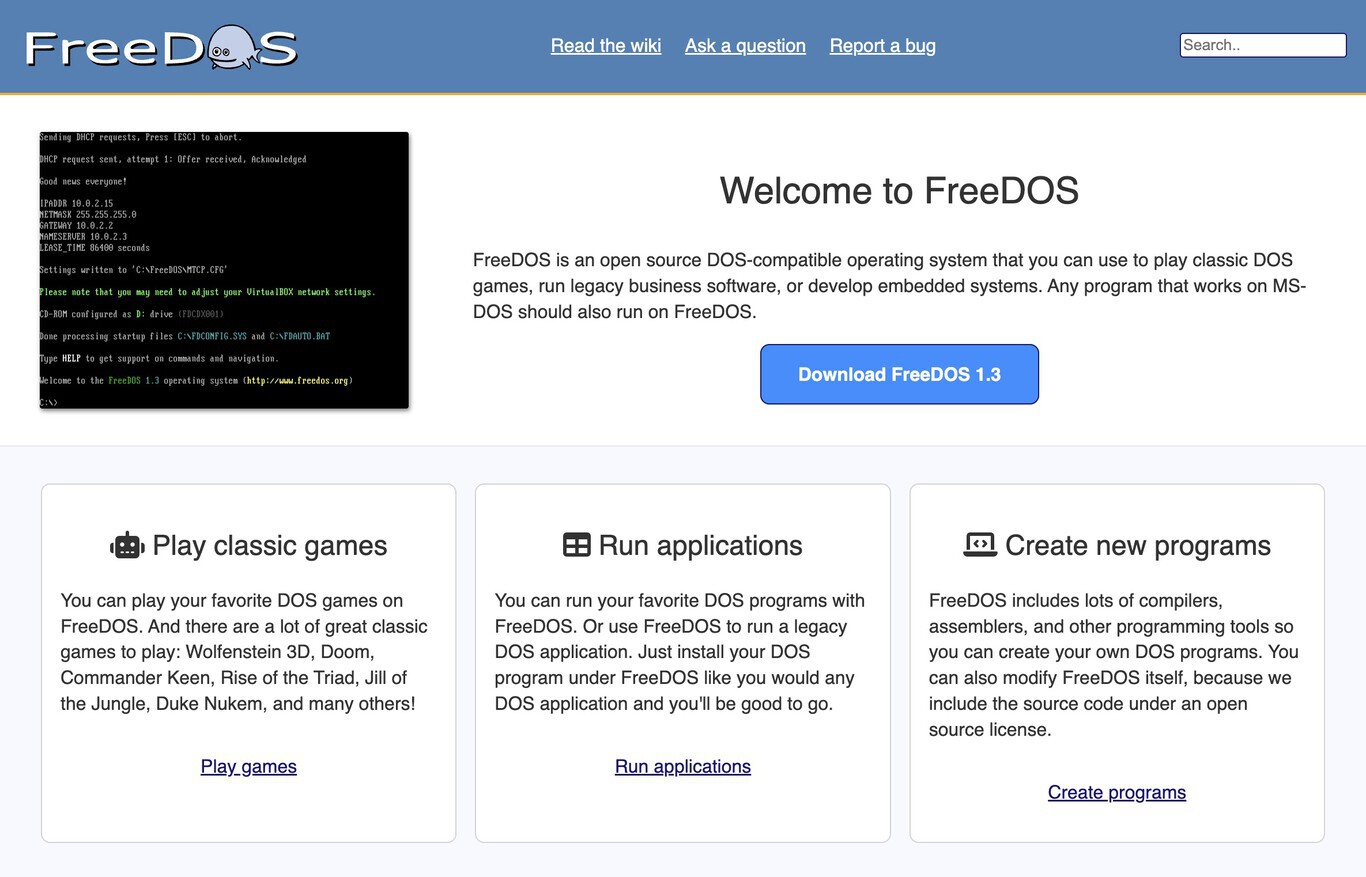Click the Play classic games heading text
1366x877 pixels.
point(269,546)
